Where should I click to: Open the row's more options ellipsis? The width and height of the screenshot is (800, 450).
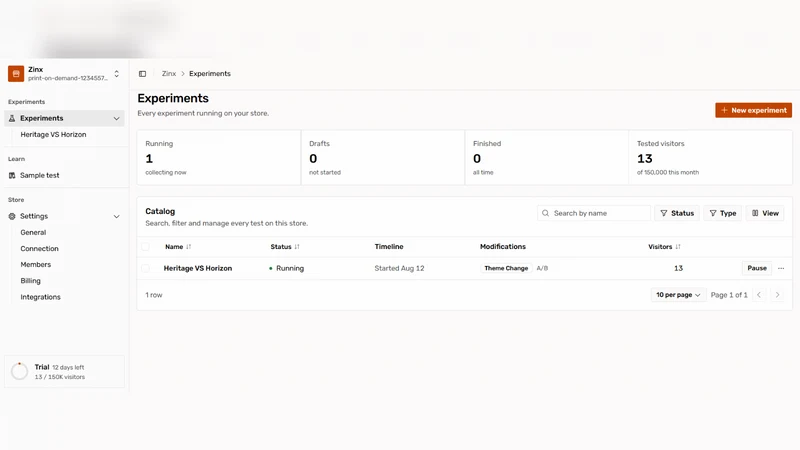[x=781, y=268]
